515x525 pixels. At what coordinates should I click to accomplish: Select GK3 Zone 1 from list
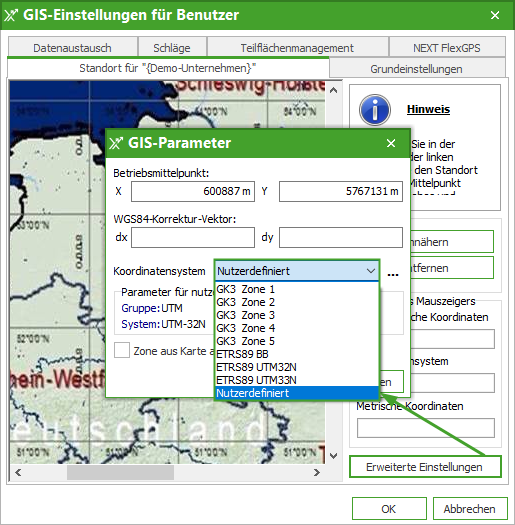click(297, 289)
